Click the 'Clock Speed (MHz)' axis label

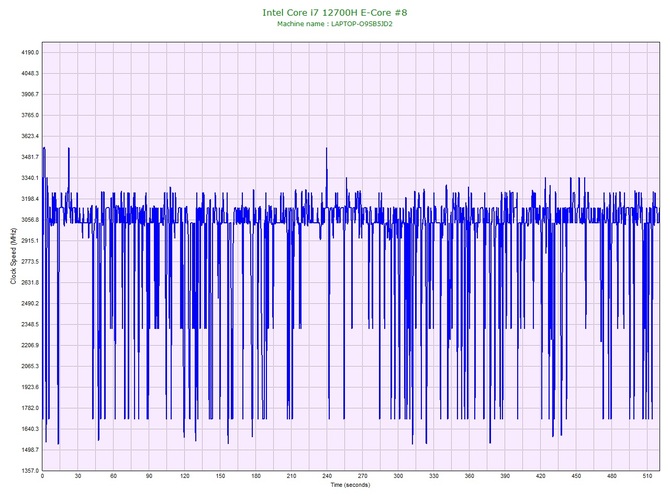[13, 256]
